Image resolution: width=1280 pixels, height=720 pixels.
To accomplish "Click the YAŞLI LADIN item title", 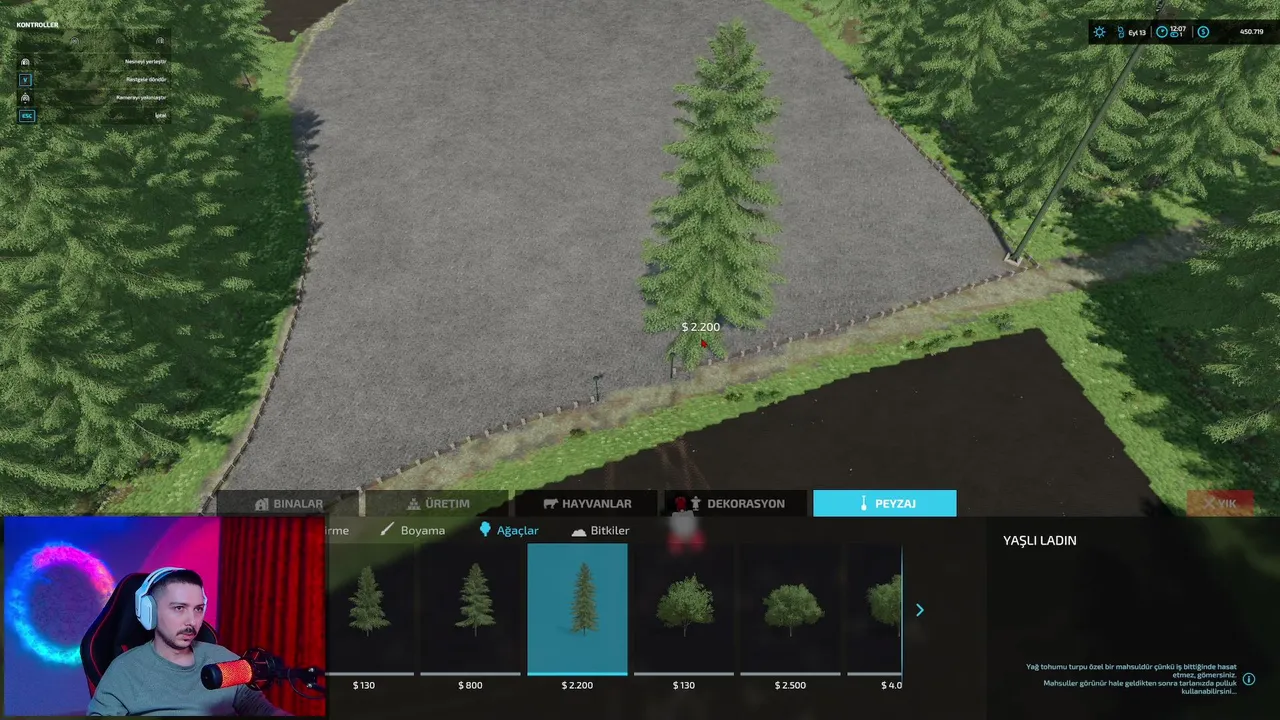I will pos(1040,540).
